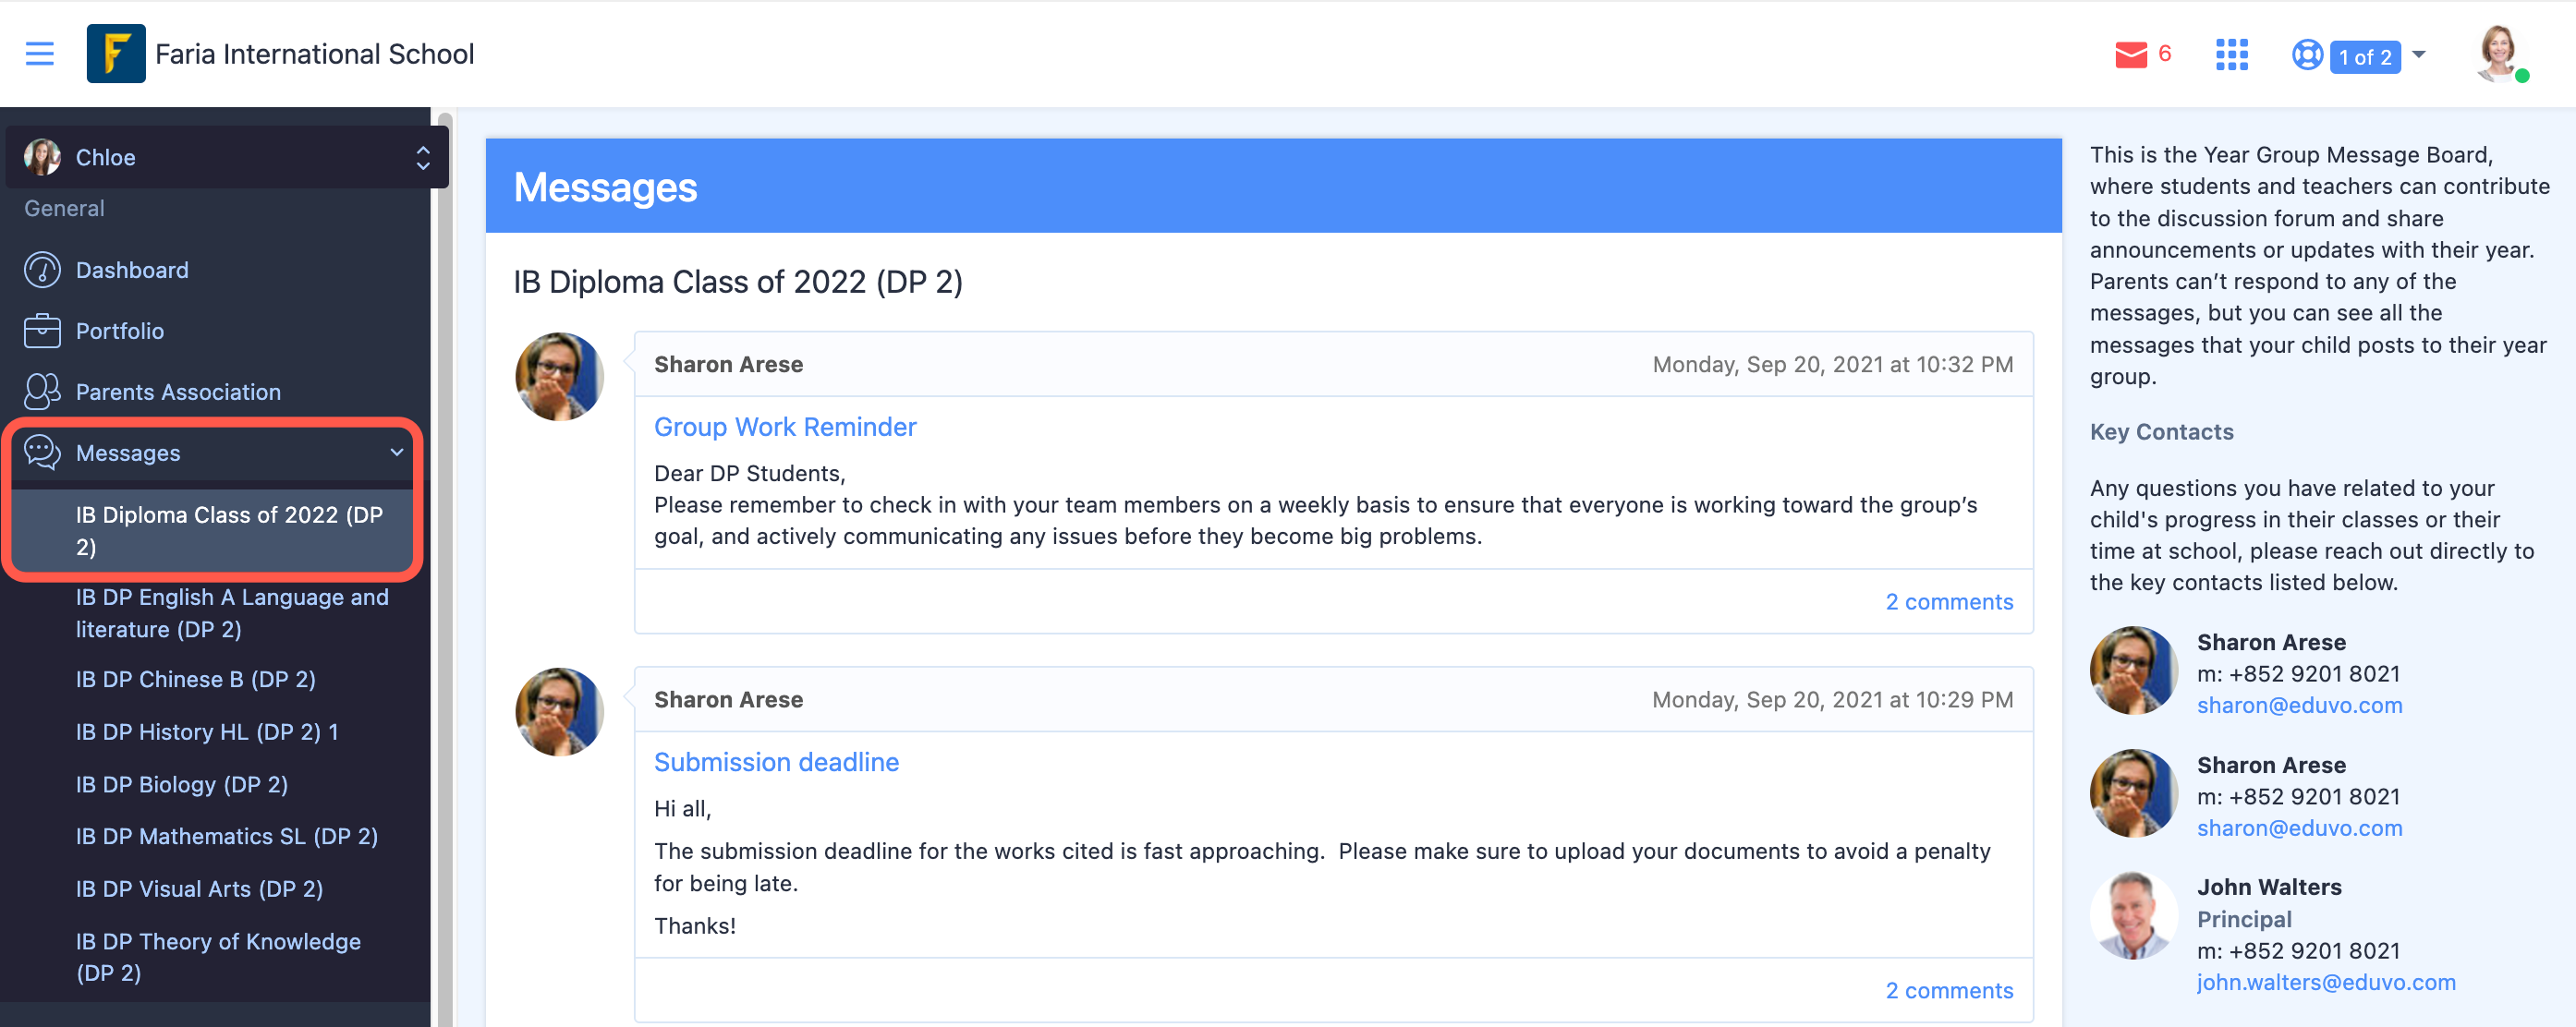The width and height of the screenshot is (2576, 1027).
Task: View 2 comments on Group Work Reminder
Action: pos(1949,602)
